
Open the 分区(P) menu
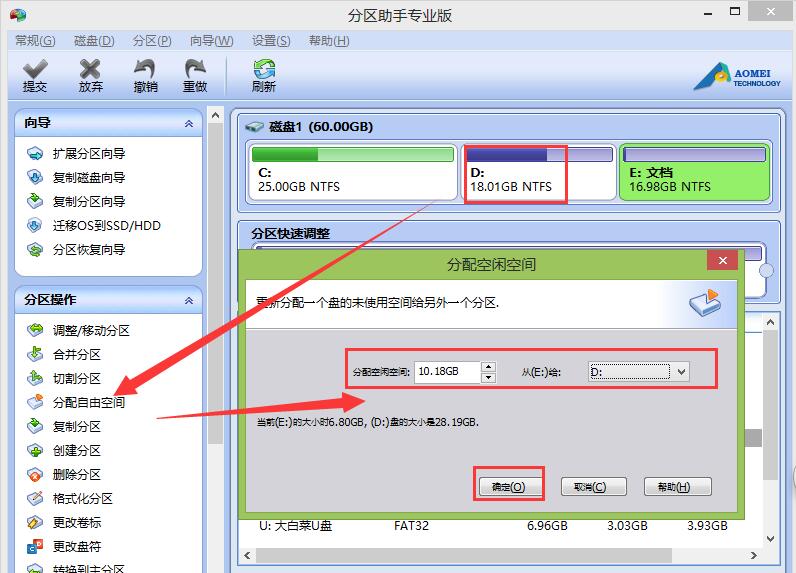click(x=152, y=41)
